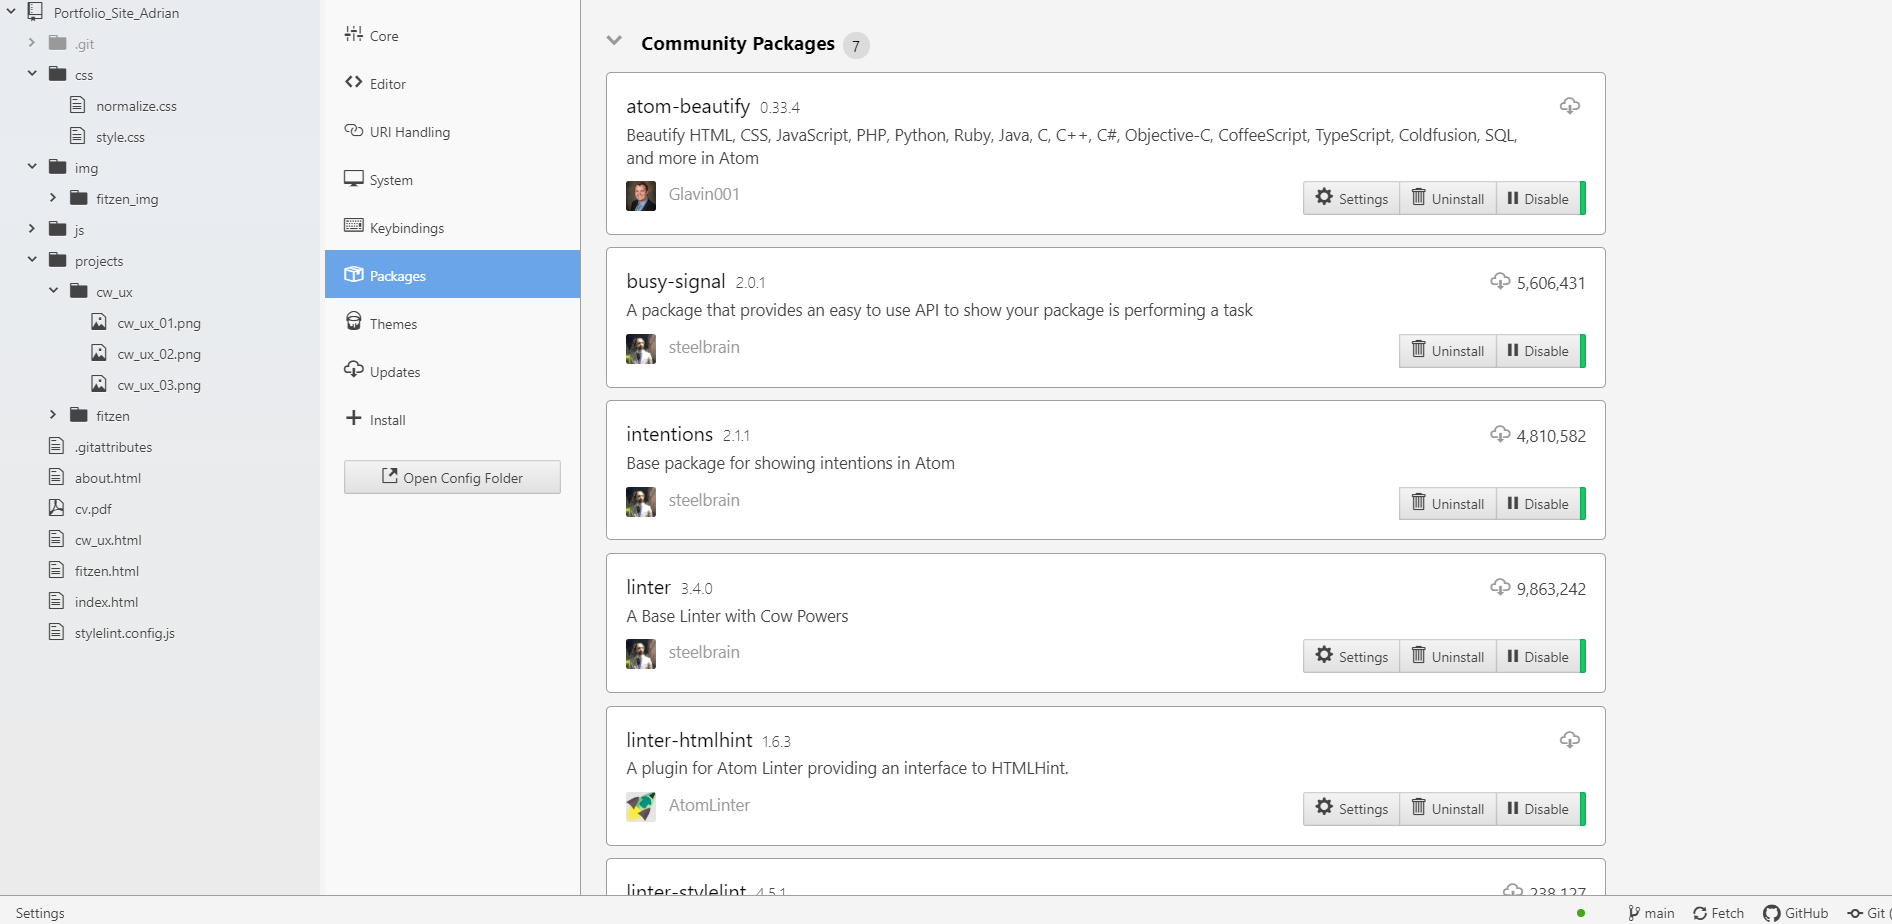Click the atom-beautify download cloud icon
This screenshot has height=924, width=1892.
pos(1570,106)
